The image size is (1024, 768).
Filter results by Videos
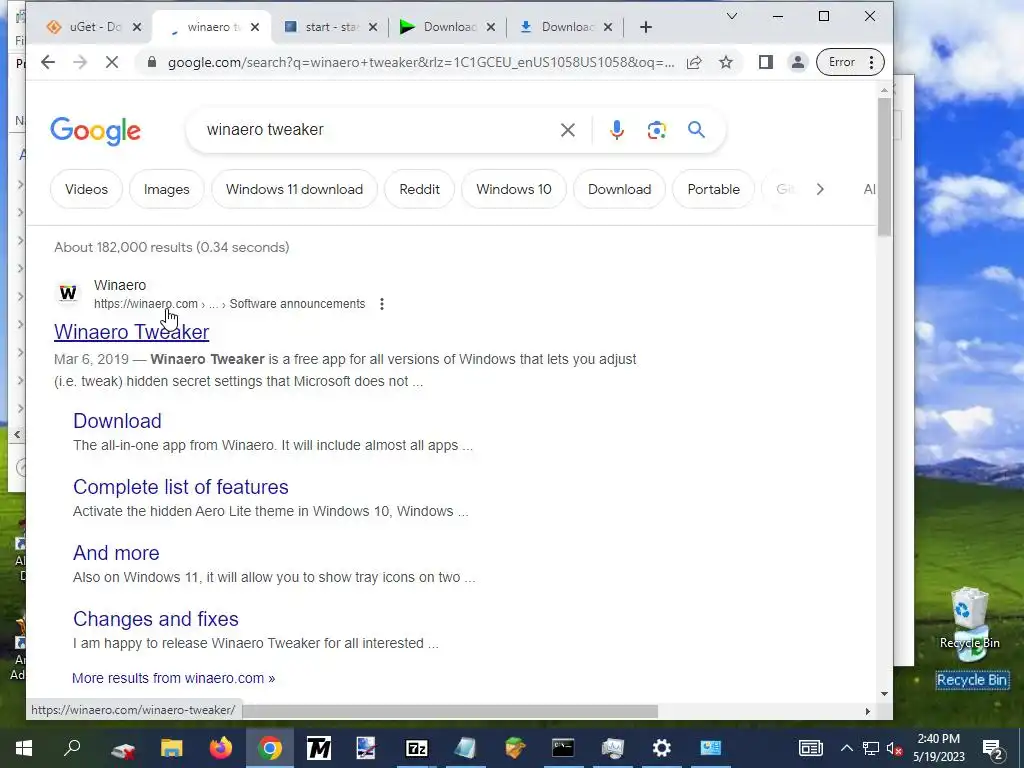(x=86, y=189)
